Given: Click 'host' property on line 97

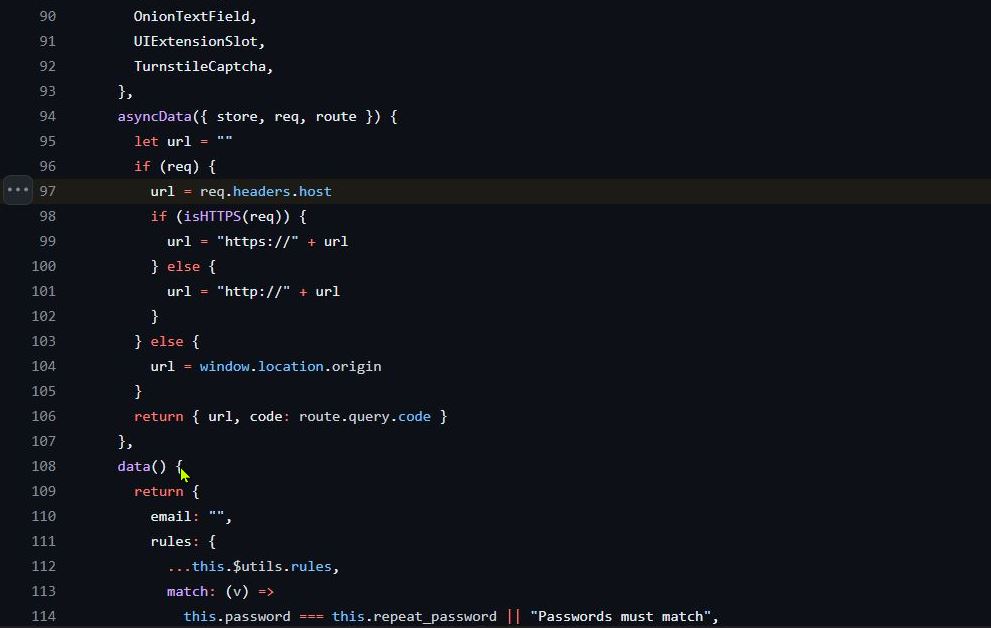Looking at the screenshot, I should click(x=315, y=191).
